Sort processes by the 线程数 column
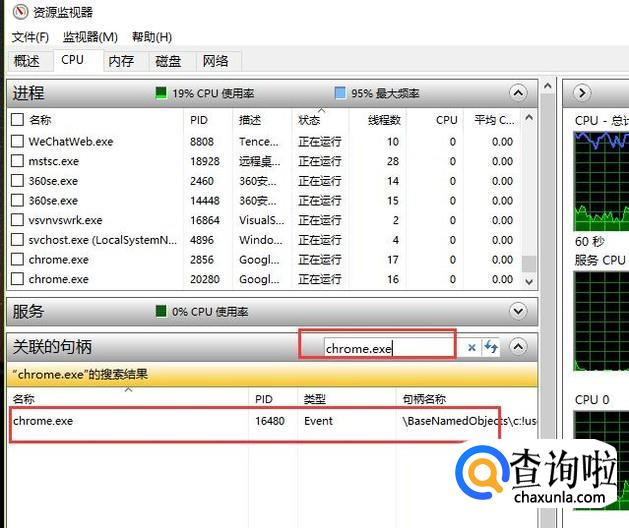 [383, 119]
